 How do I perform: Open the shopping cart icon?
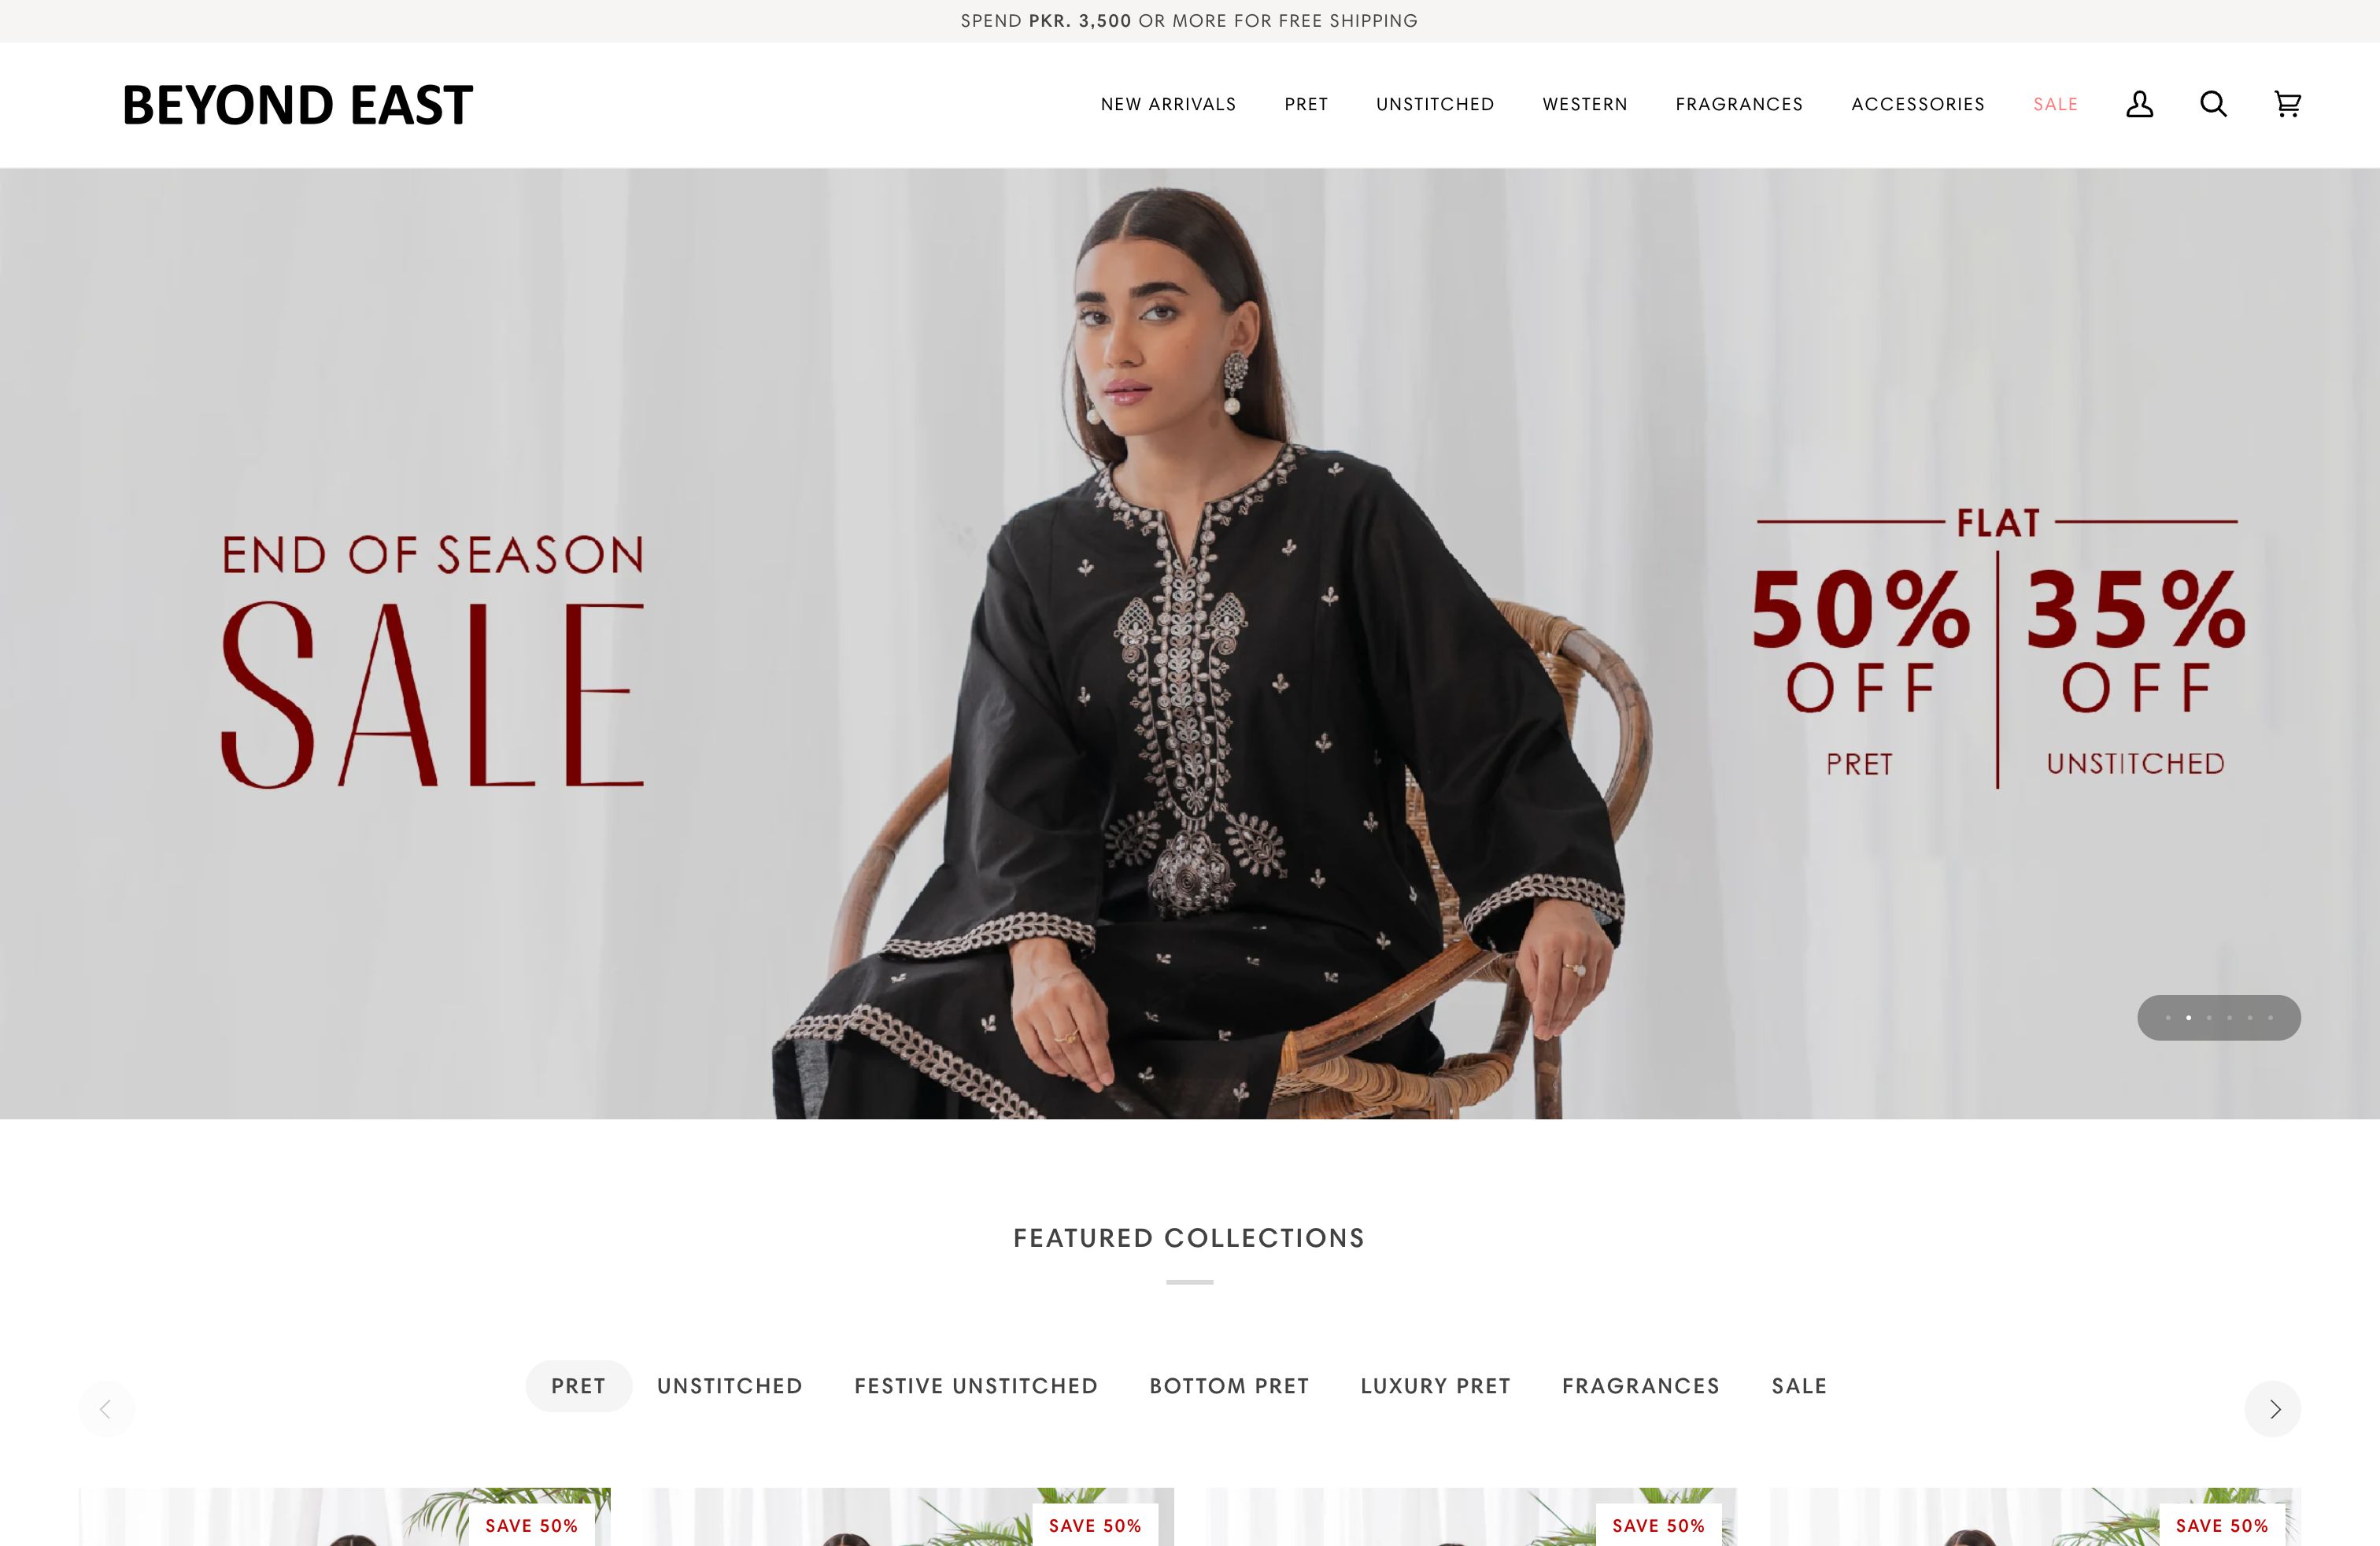point(2287,104)
